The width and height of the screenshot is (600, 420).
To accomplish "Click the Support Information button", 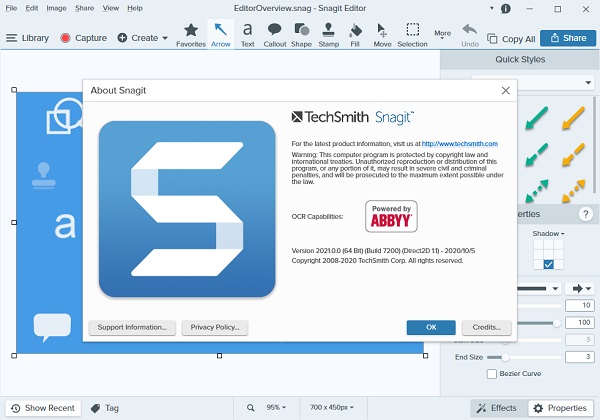I will click(133, 327).
